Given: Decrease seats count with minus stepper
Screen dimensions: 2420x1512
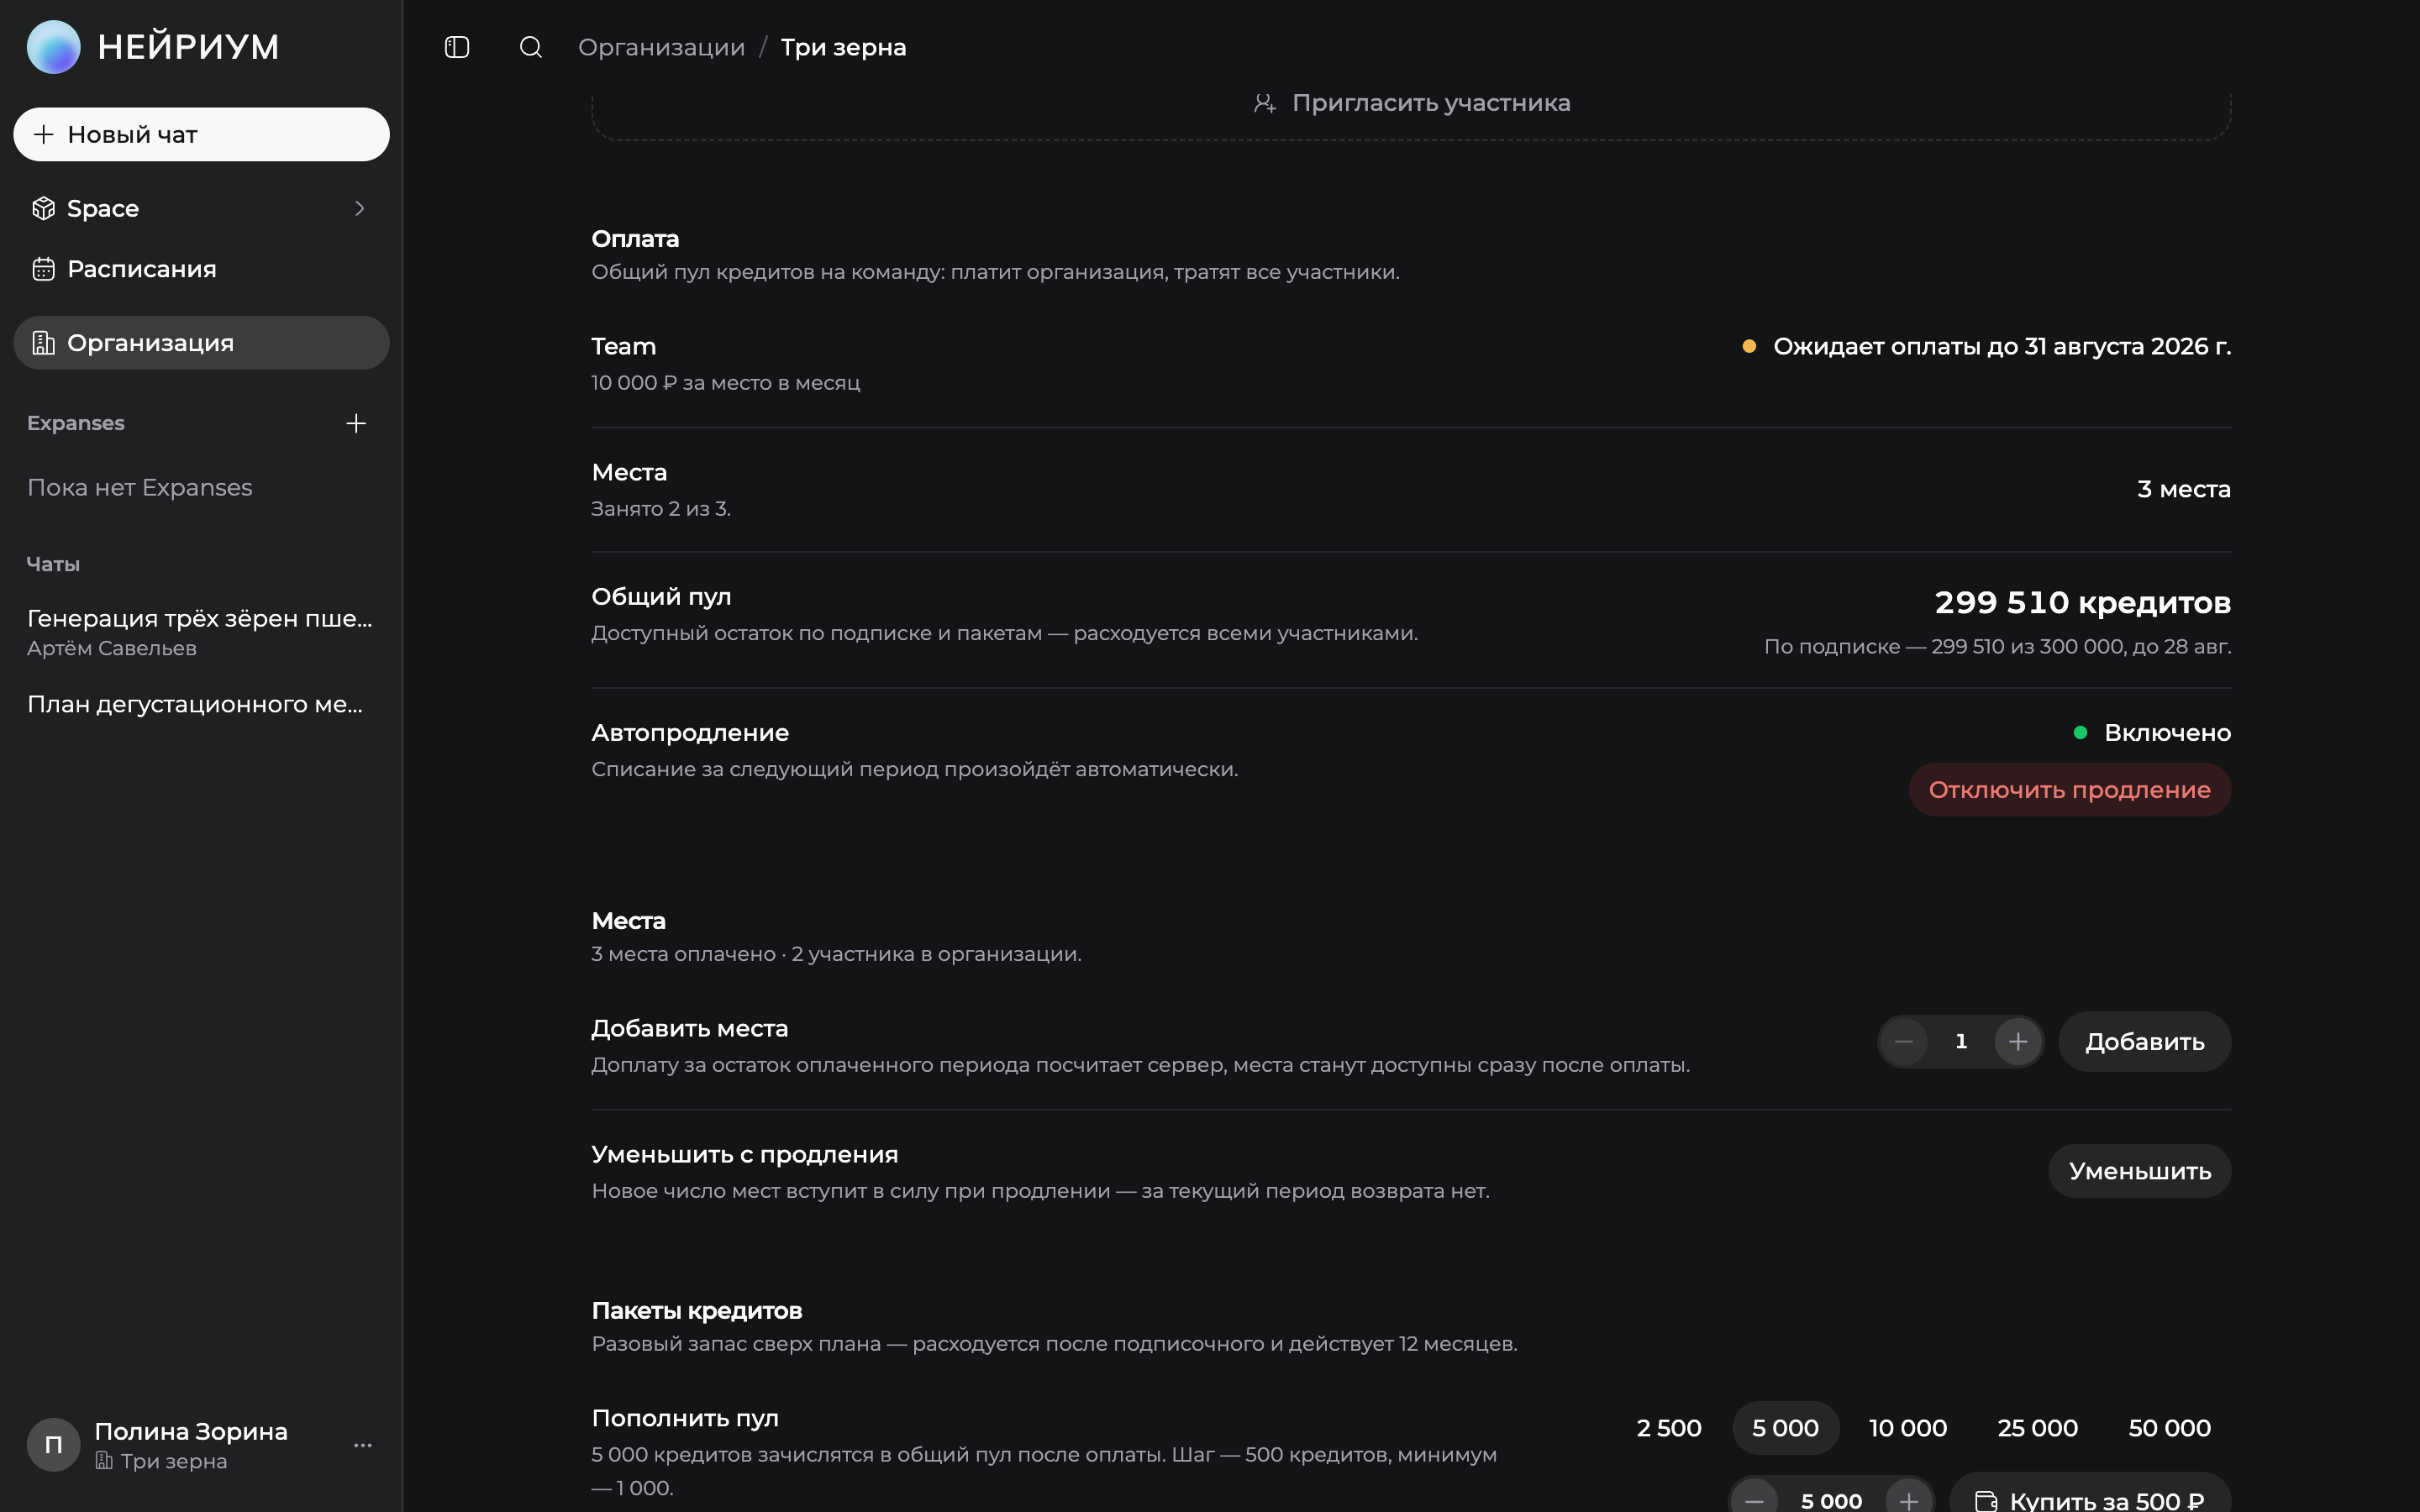Looking at the screenshot, I should point(1903,1041).
